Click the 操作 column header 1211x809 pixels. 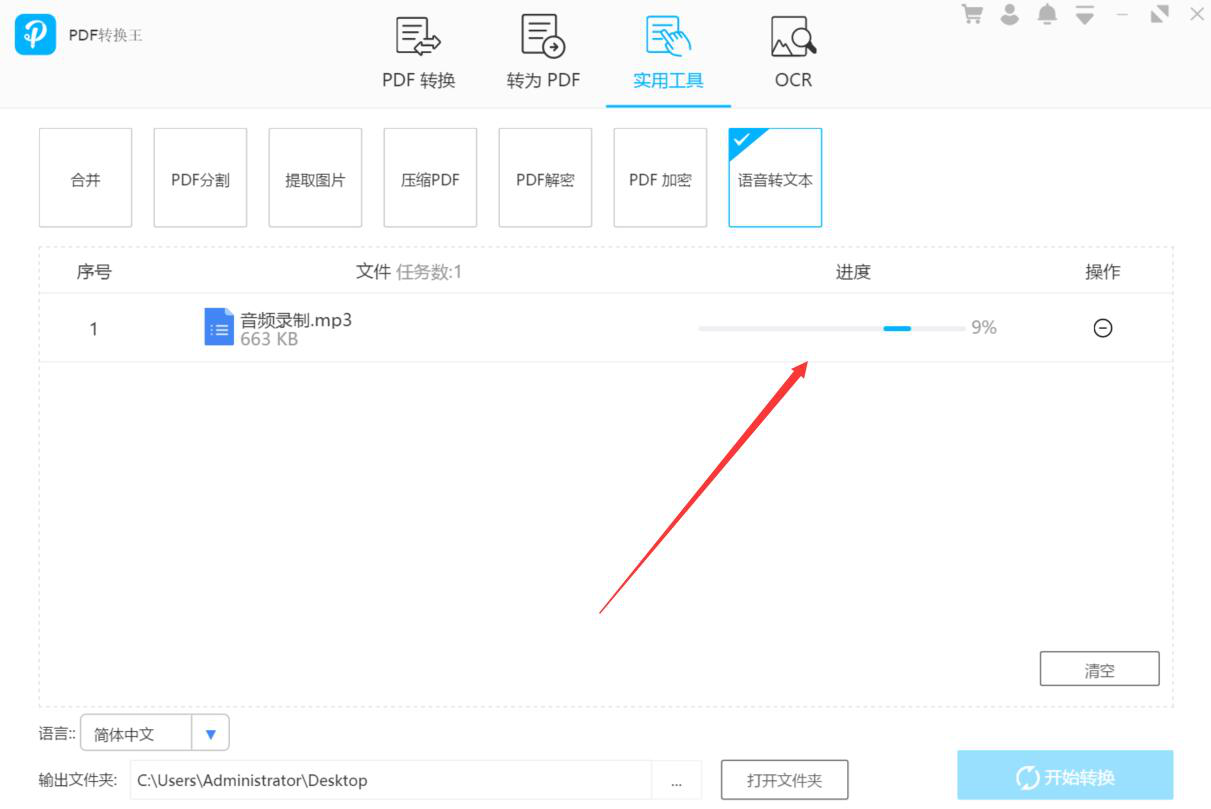click(x=1103, y=271)
